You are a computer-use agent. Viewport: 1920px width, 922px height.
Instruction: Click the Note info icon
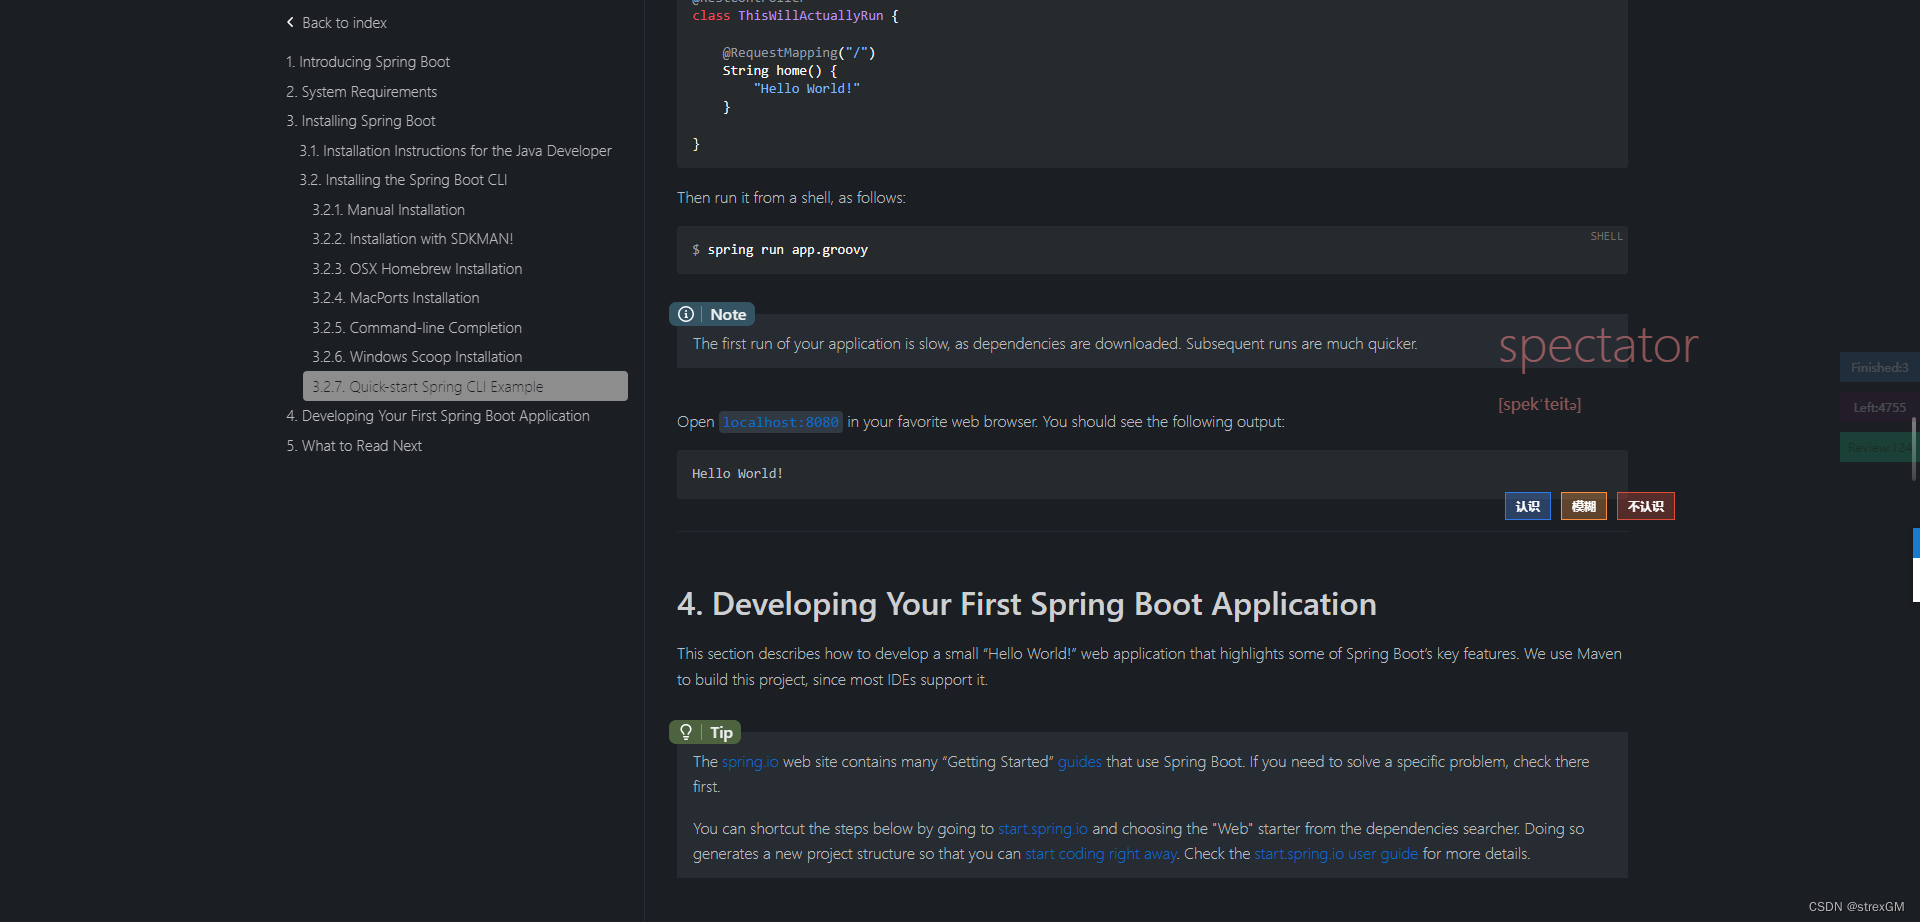coord(686,314)
